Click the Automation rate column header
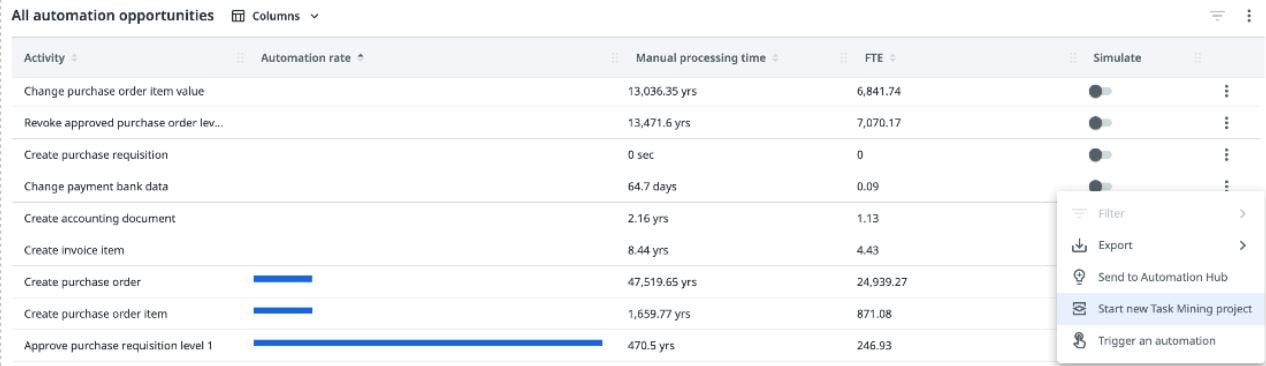The height and width of the screenshot is (366, 1266). pyautogui.click(x=305, y=58)
